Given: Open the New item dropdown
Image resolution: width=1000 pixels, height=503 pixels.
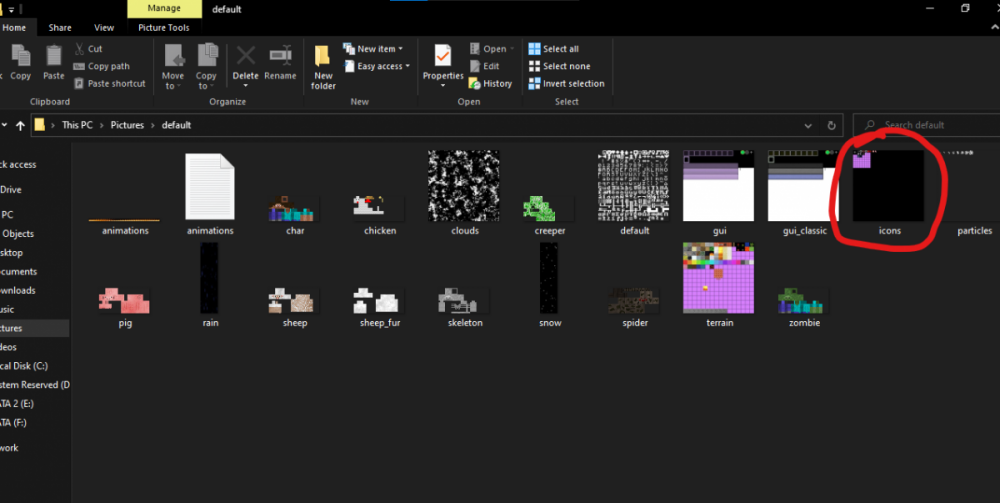Looking at the screenshot, I should [x=373, y=48].
